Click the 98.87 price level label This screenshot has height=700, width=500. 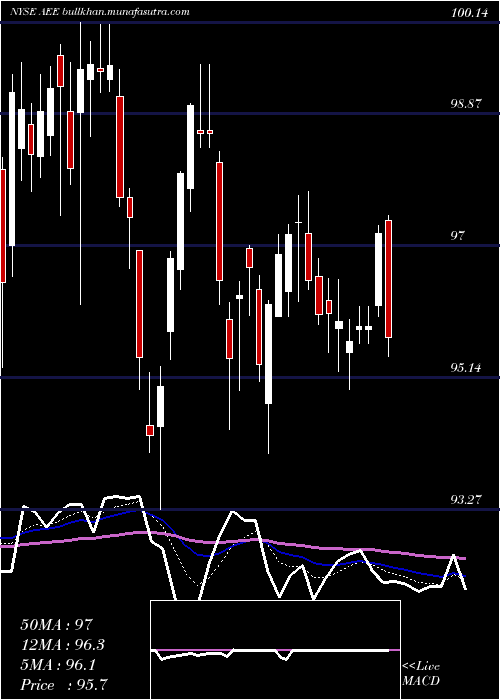(466, 104)
